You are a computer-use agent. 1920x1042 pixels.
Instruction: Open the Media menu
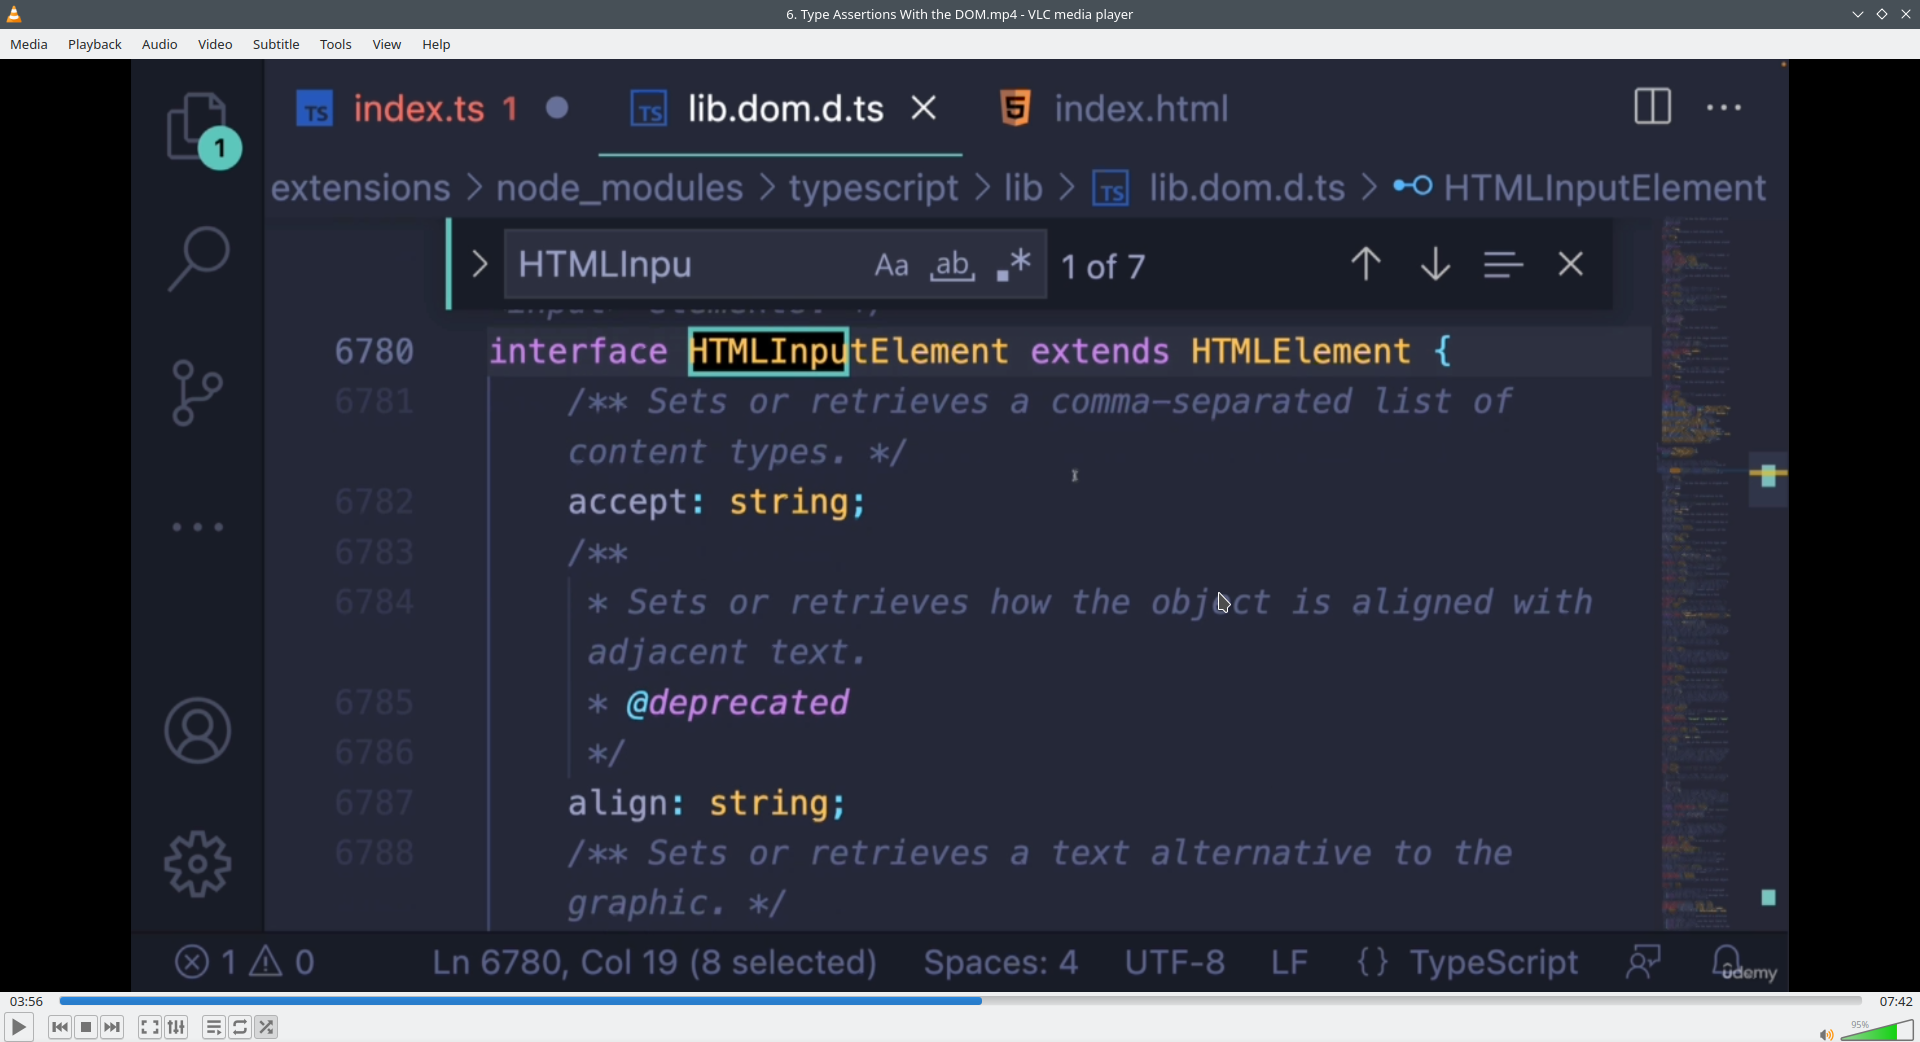tap(29, 45)
